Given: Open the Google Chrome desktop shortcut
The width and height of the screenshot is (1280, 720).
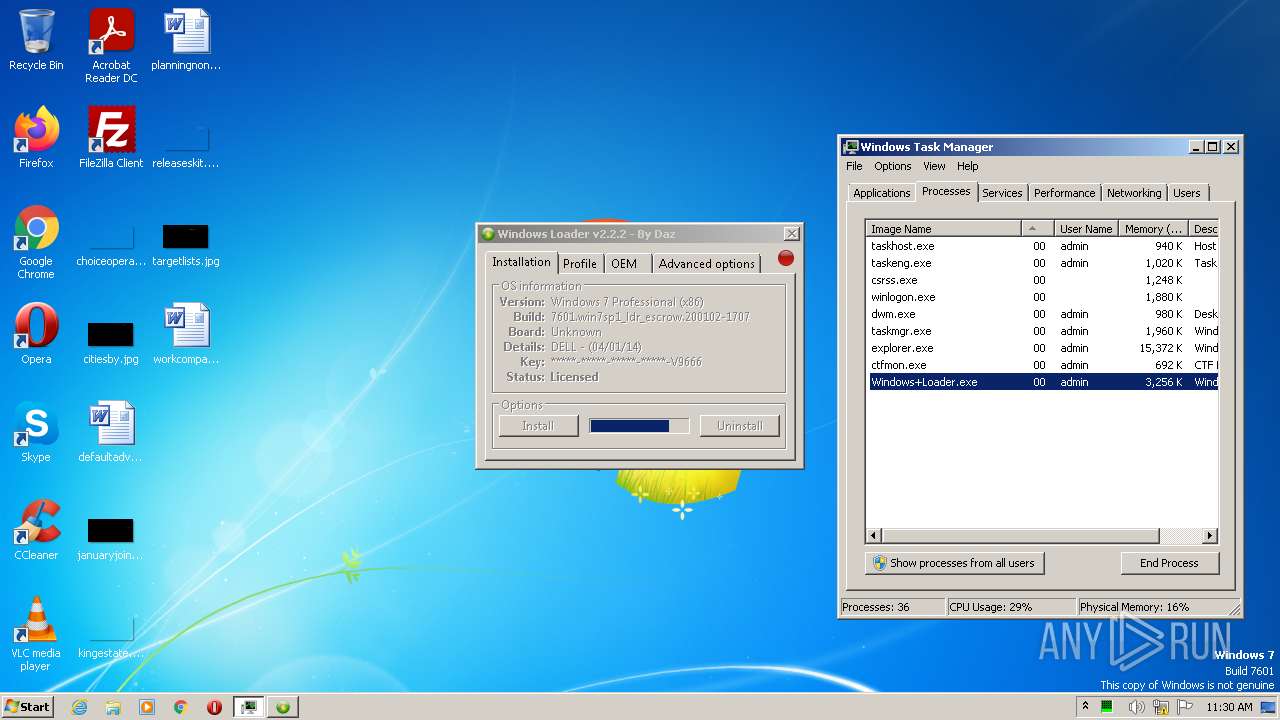Looking at the screenshot, I should coord(36,242).
